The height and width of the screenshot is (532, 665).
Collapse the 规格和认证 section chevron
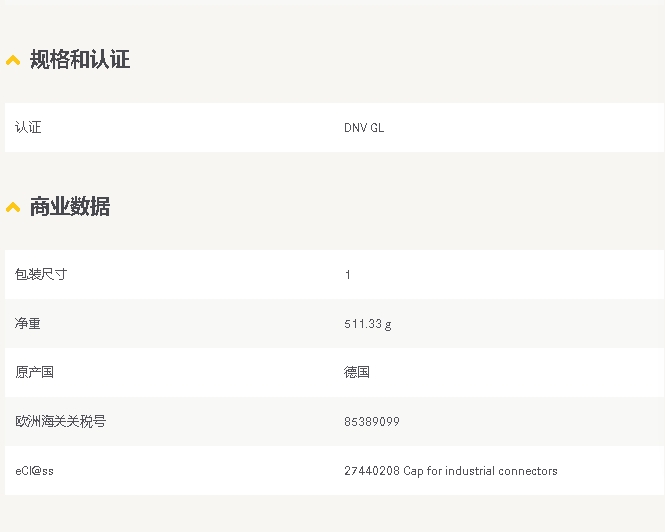(x=13, y=61)
